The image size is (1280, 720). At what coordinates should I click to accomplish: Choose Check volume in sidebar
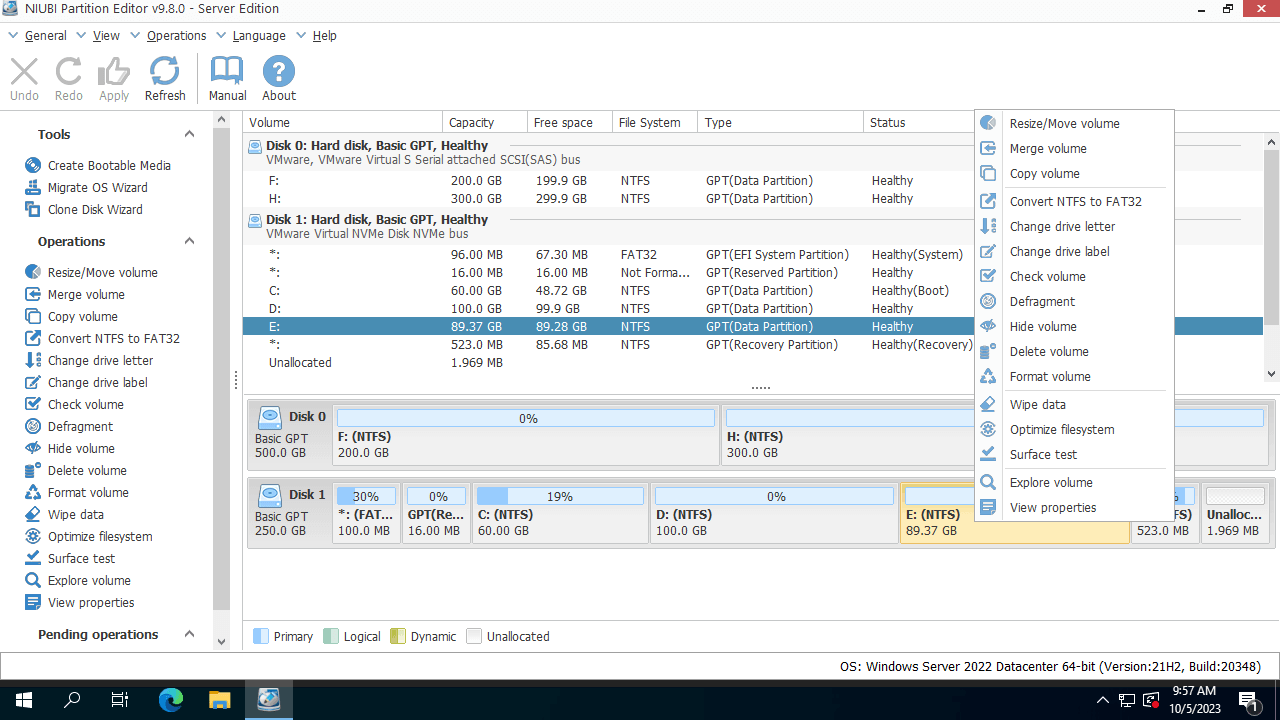pos(74,405)
